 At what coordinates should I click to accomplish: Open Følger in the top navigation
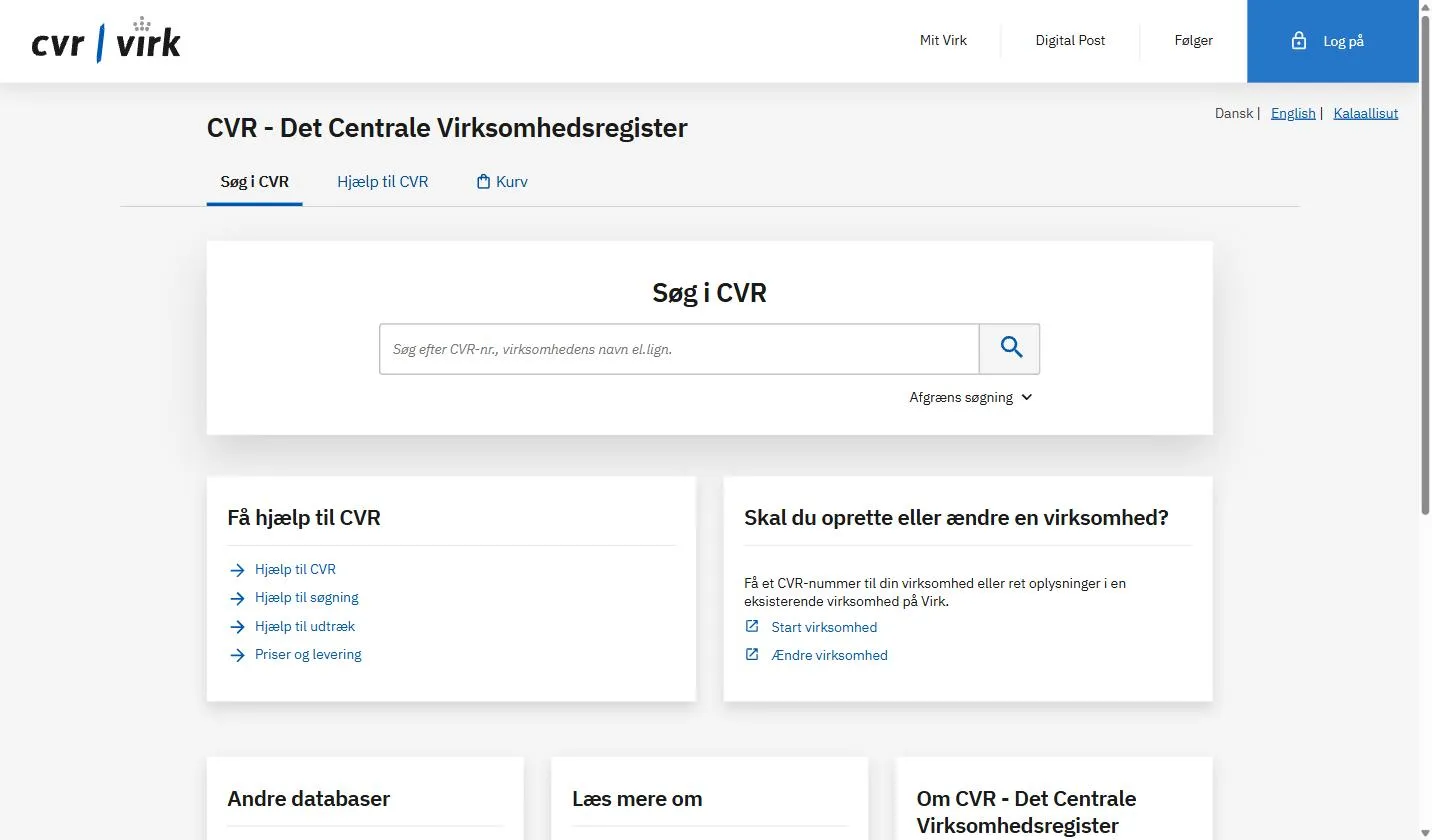(x=1193, y=41)
